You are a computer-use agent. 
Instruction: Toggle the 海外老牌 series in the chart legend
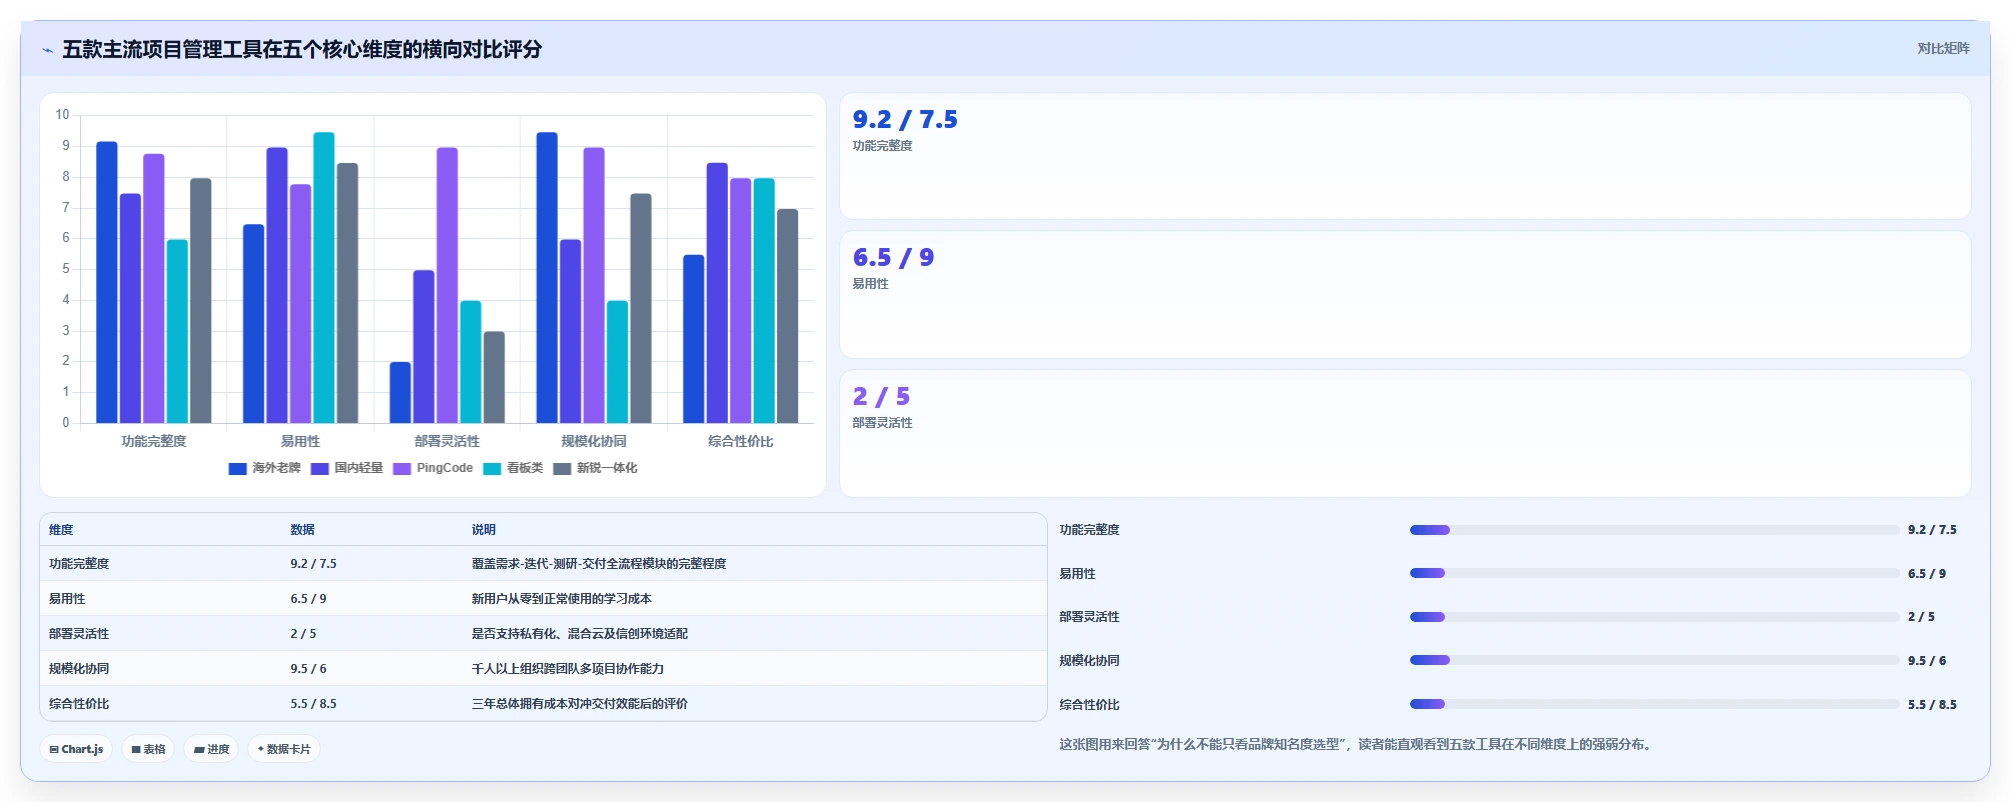265,468
